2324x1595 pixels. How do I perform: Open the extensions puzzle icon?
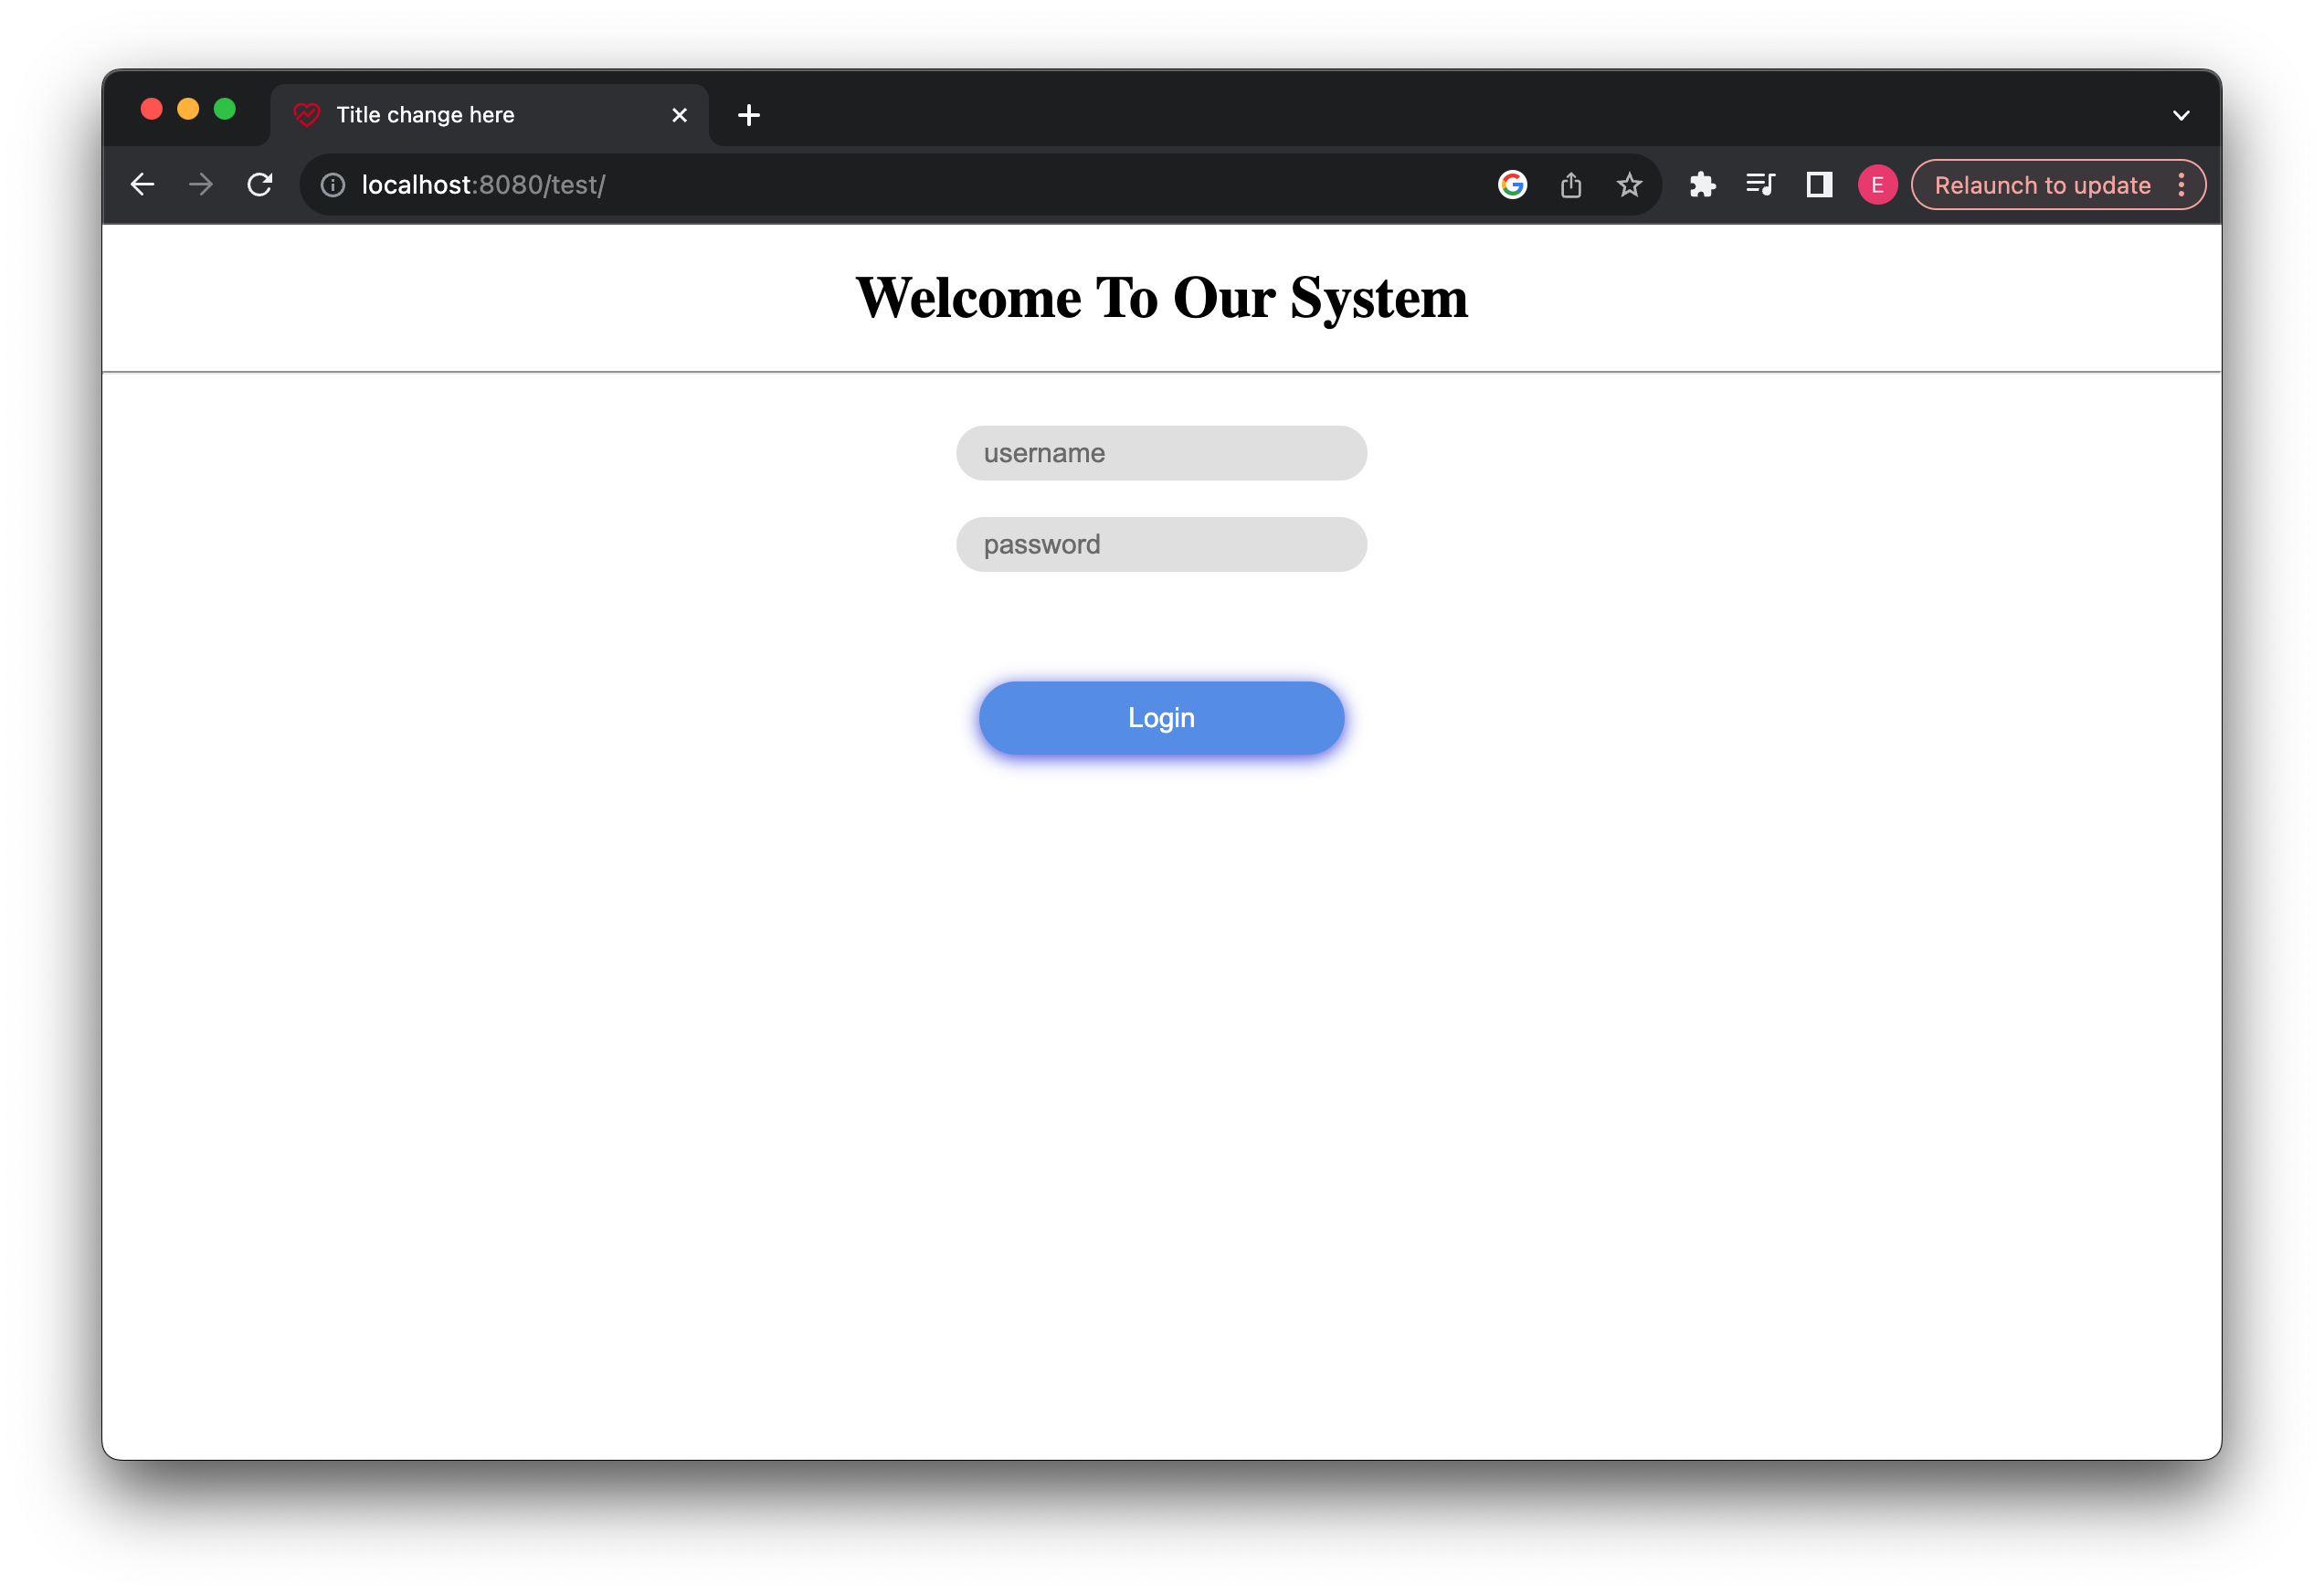click(1702, 184)
